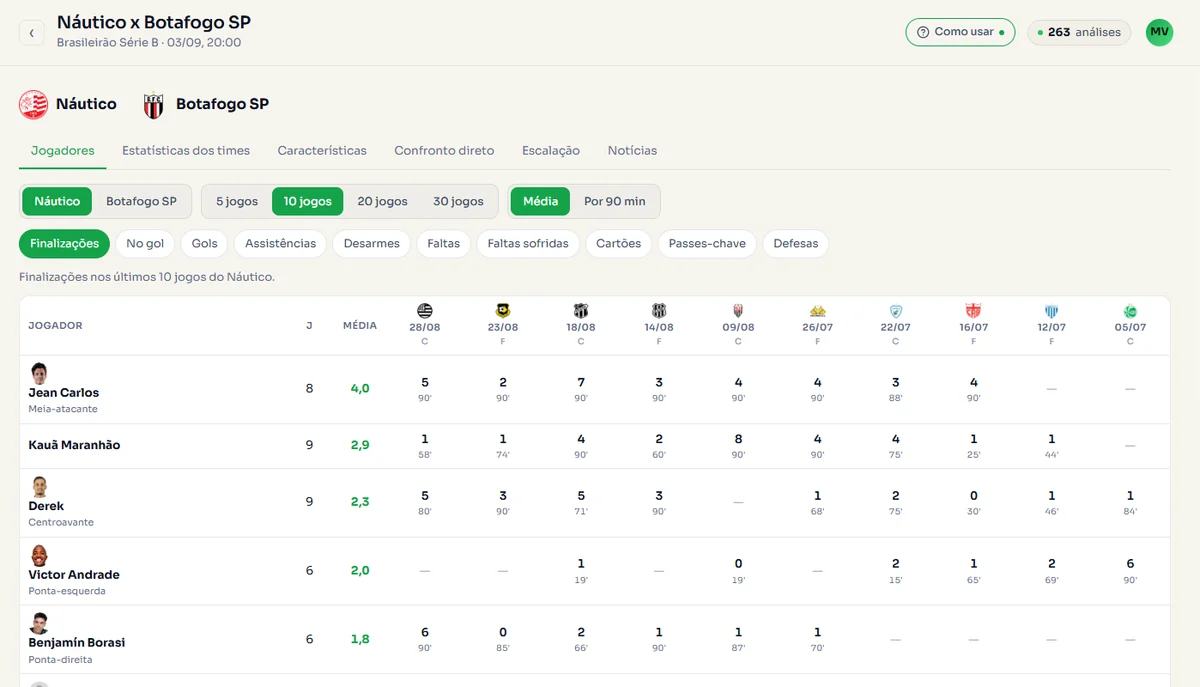Click the opponent crest for 26/07 match
The image size is (1200, 687).
click(x=817, y=311)
